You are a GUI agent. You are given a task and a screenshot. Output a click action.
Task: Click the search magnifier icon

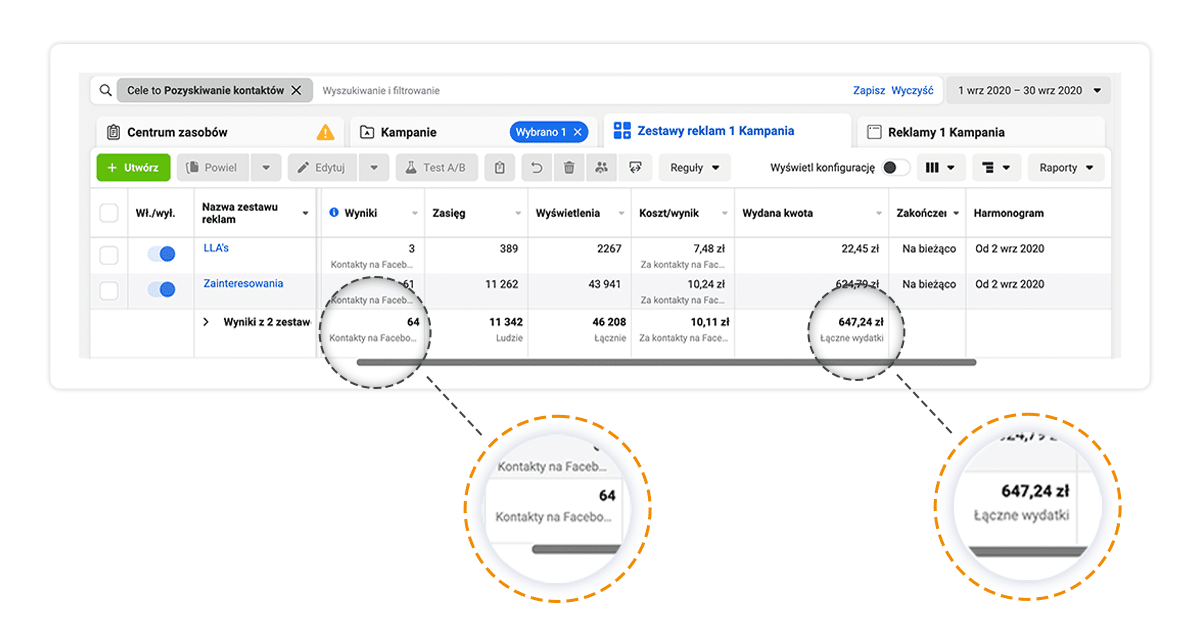(x=105, y=90)
